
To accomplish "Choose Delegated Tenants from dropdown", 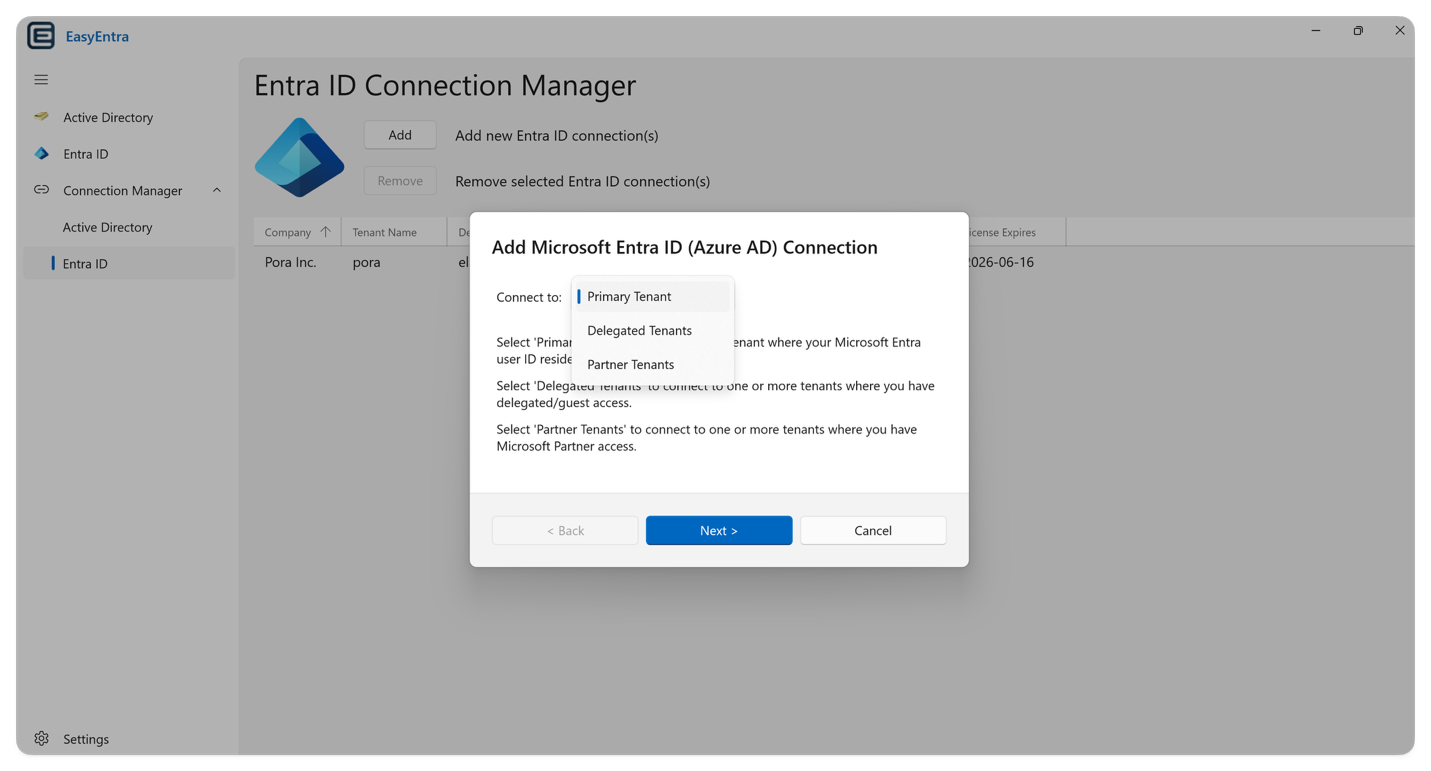I will (x=653, y=330).
